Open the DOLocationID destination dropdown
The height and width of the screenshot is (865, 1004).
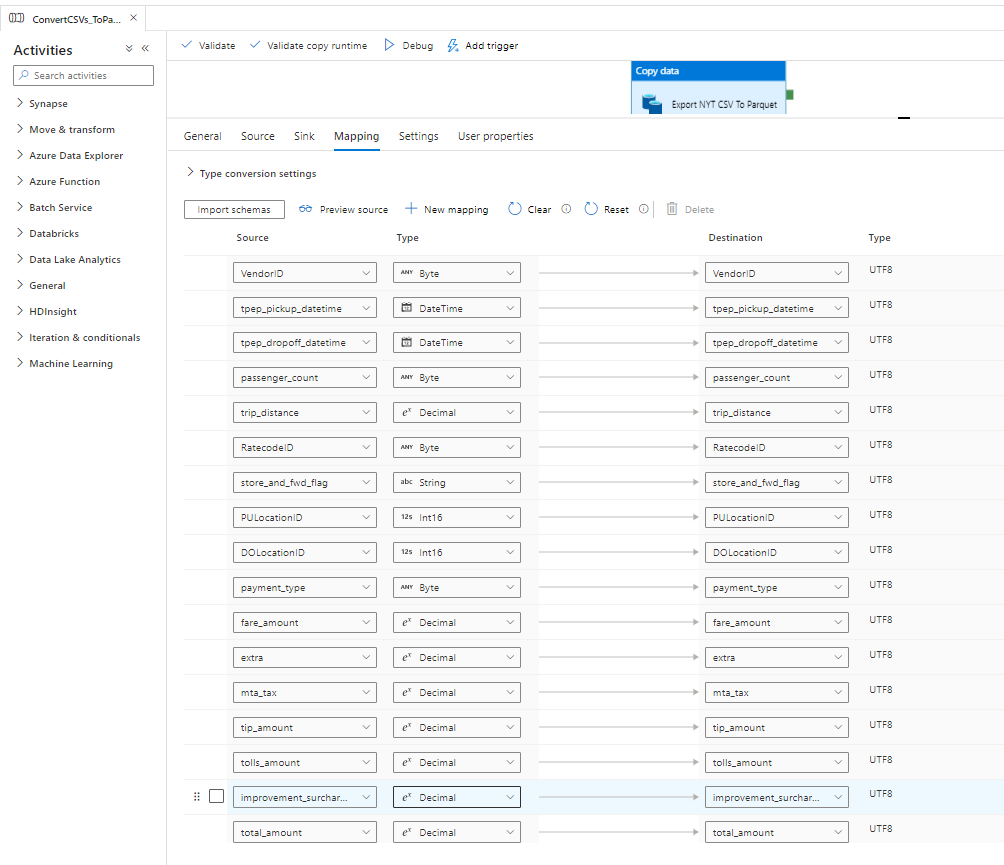click(x=777, y=553)
